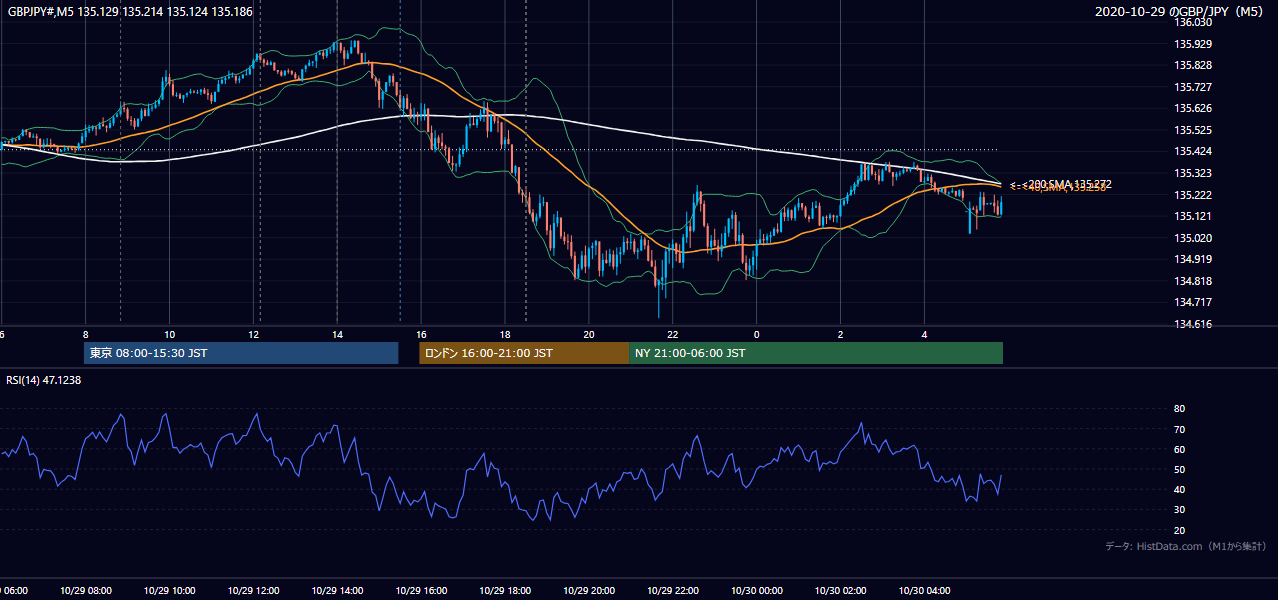
Task: Click price axis label 135.323
Action: coord(1194,174)
